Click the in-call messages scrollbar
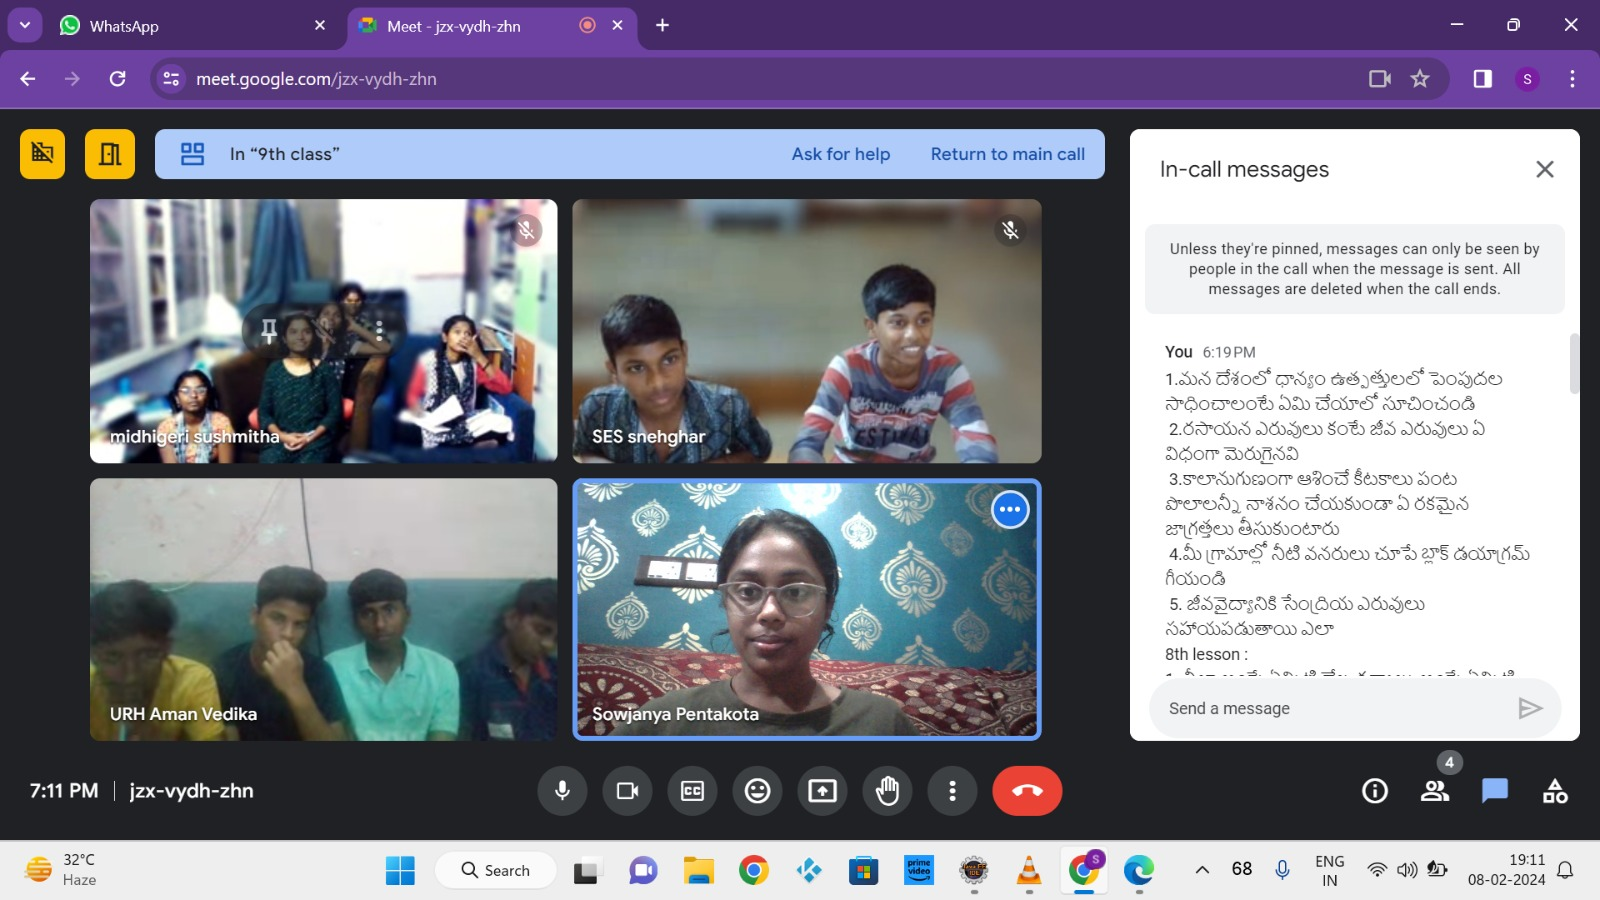 [x=1574, y=364]
